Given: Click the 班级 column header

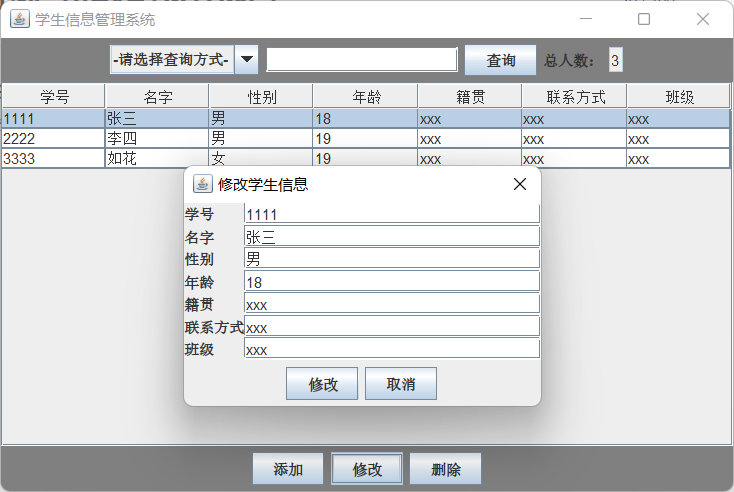Looking at the screenshot, I should pos(678,97).
